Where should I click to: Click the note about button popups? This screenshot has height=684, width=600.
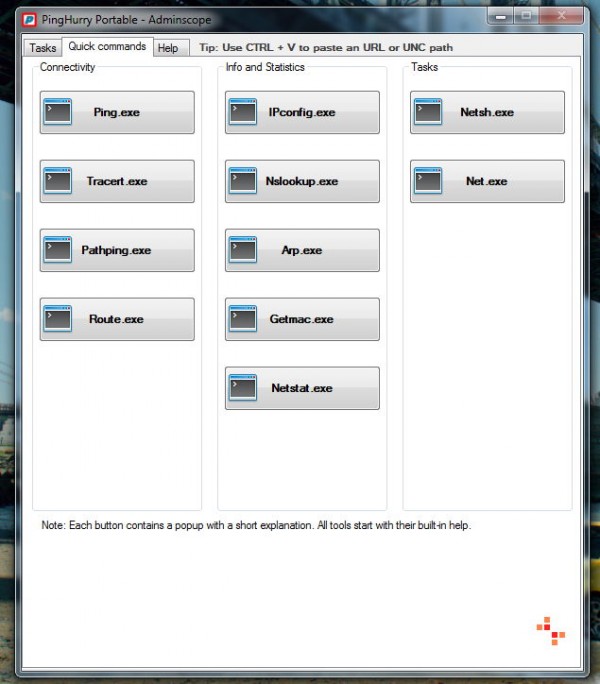pos(256,525)
